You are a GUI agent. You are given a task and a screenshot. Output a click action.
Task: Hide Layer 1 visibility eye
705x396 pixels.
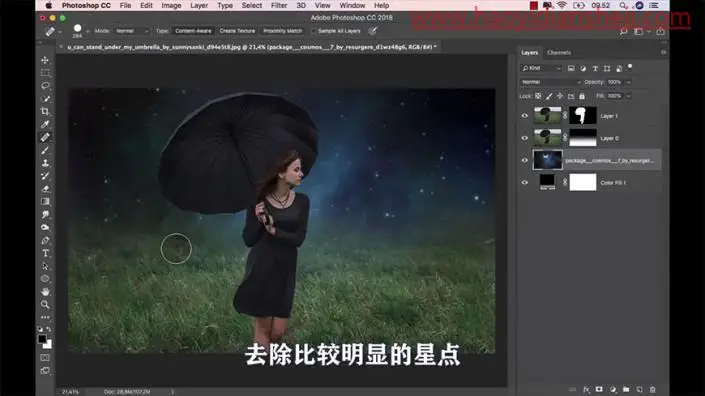coord(525,116)
